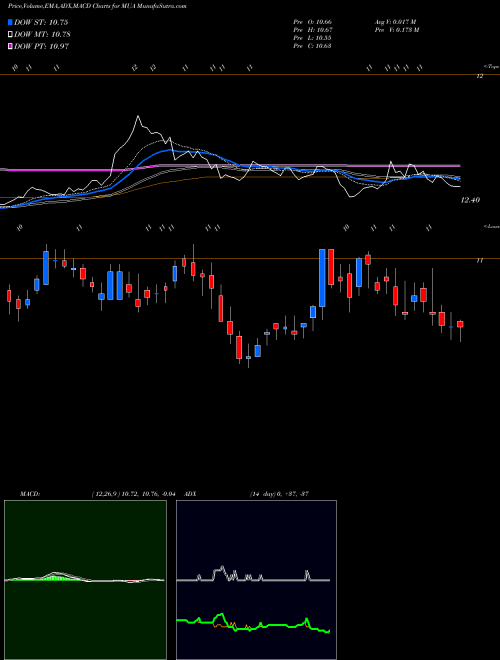
Task: Click the '12' price axis label
Action: coord(479,76)
